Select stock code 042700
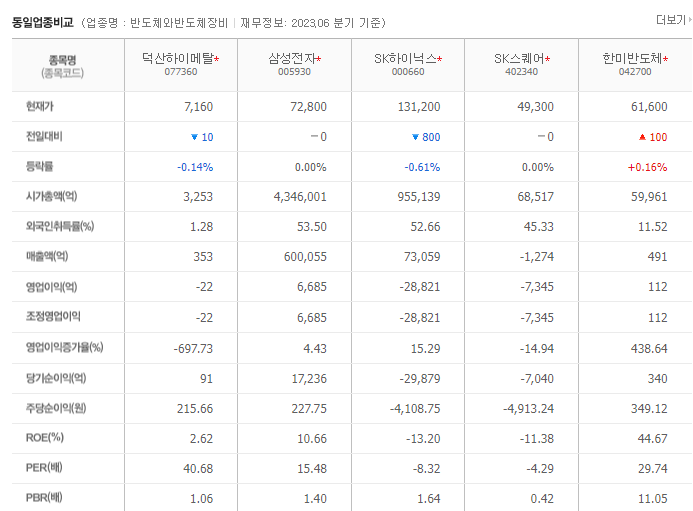Image resolution: width=693 pixels, height=511 pixels. [635, 72]
